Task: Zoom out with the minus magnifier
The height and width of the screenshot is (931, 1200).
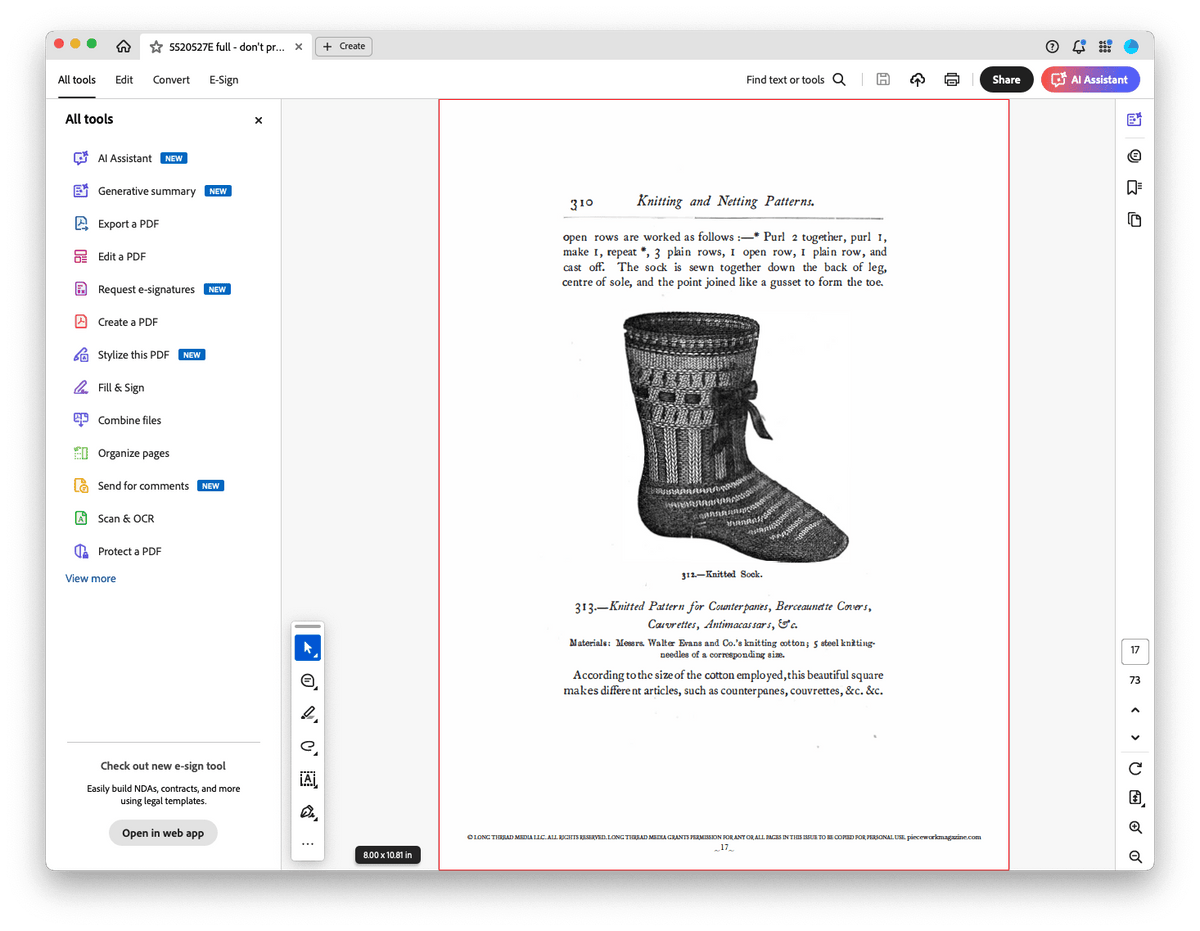Action: [1135, 857]
